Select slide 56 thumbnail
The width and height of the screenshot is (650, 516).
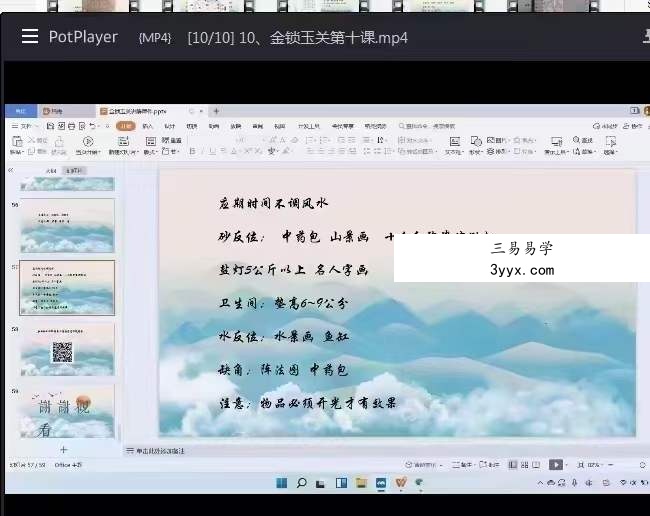[67, 225]
